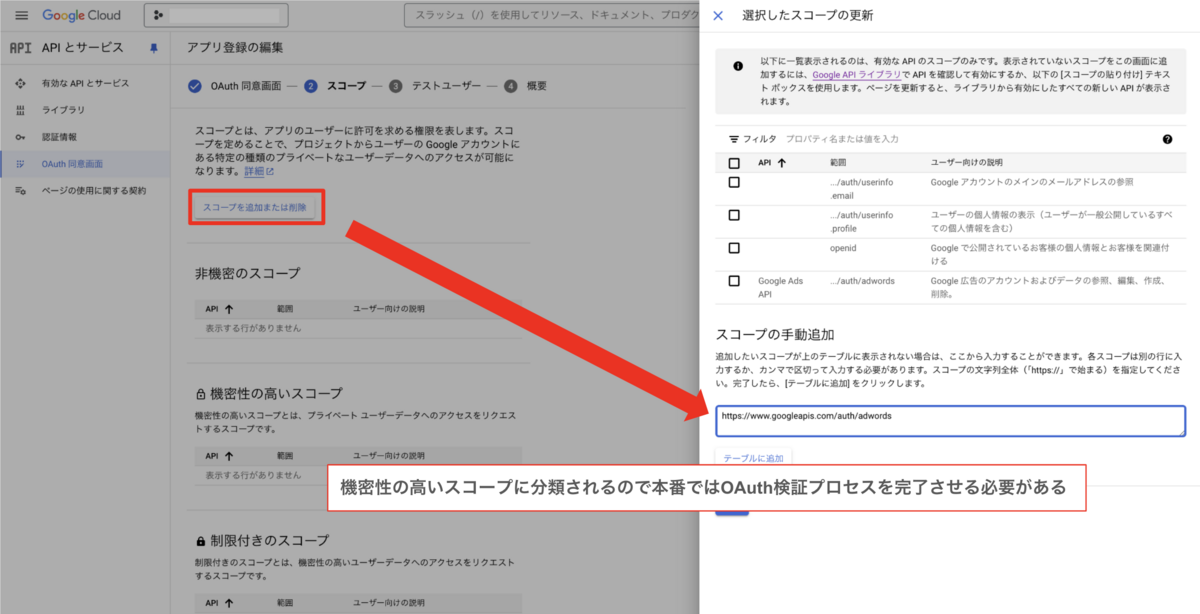Image resolution: width=1200 pixels, height=614 pixels.
Task: Check the openid scope checkbox
Action: 734,247
